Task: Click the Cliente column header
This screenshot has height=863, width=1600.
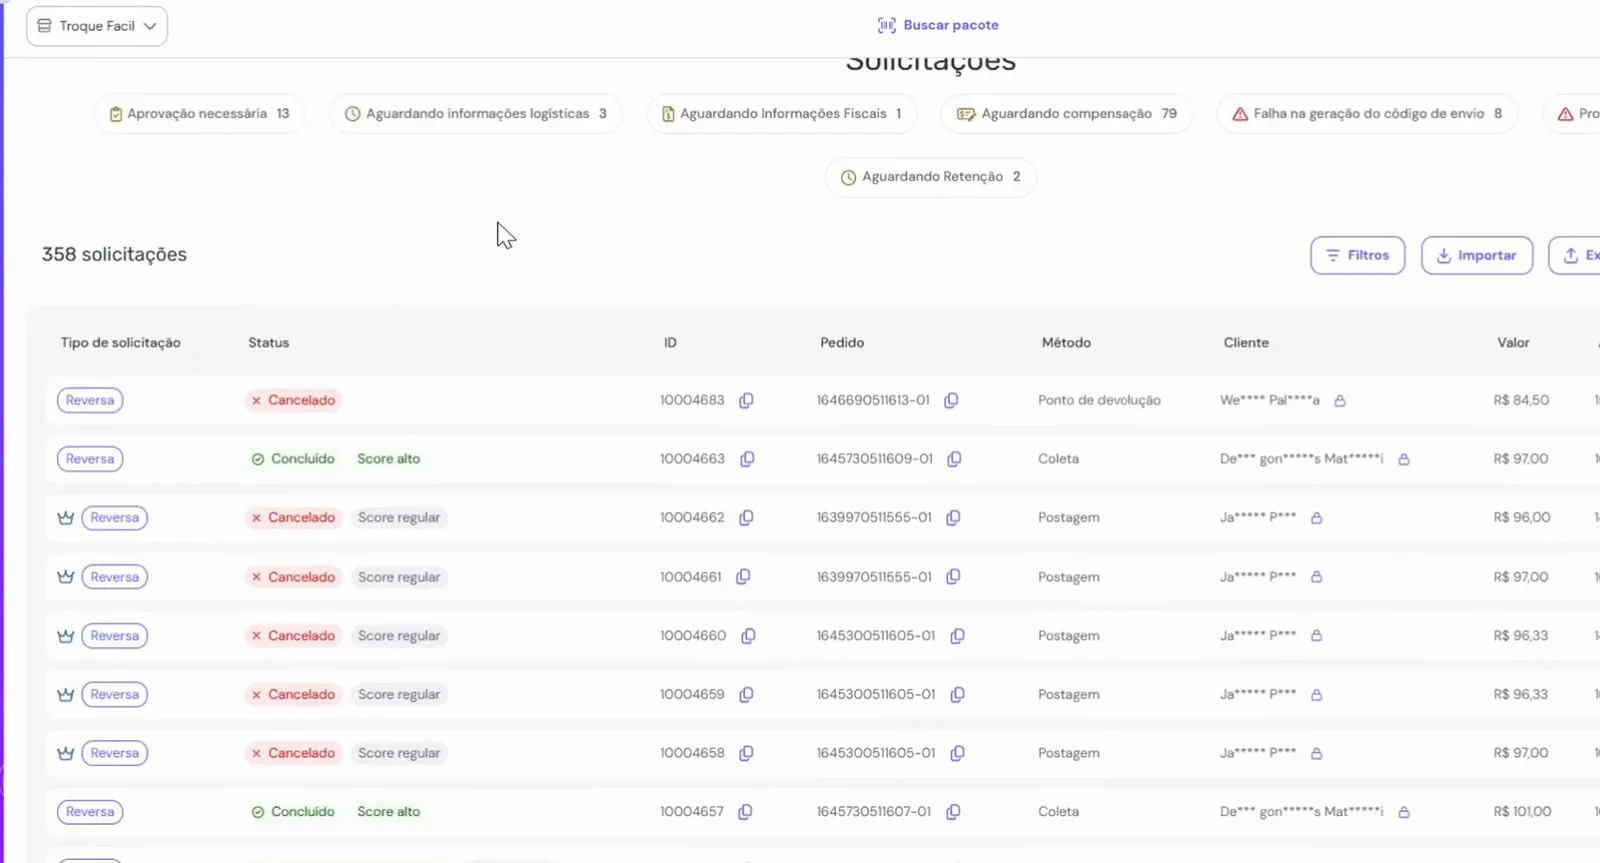Action: (x=1246, y=343)
